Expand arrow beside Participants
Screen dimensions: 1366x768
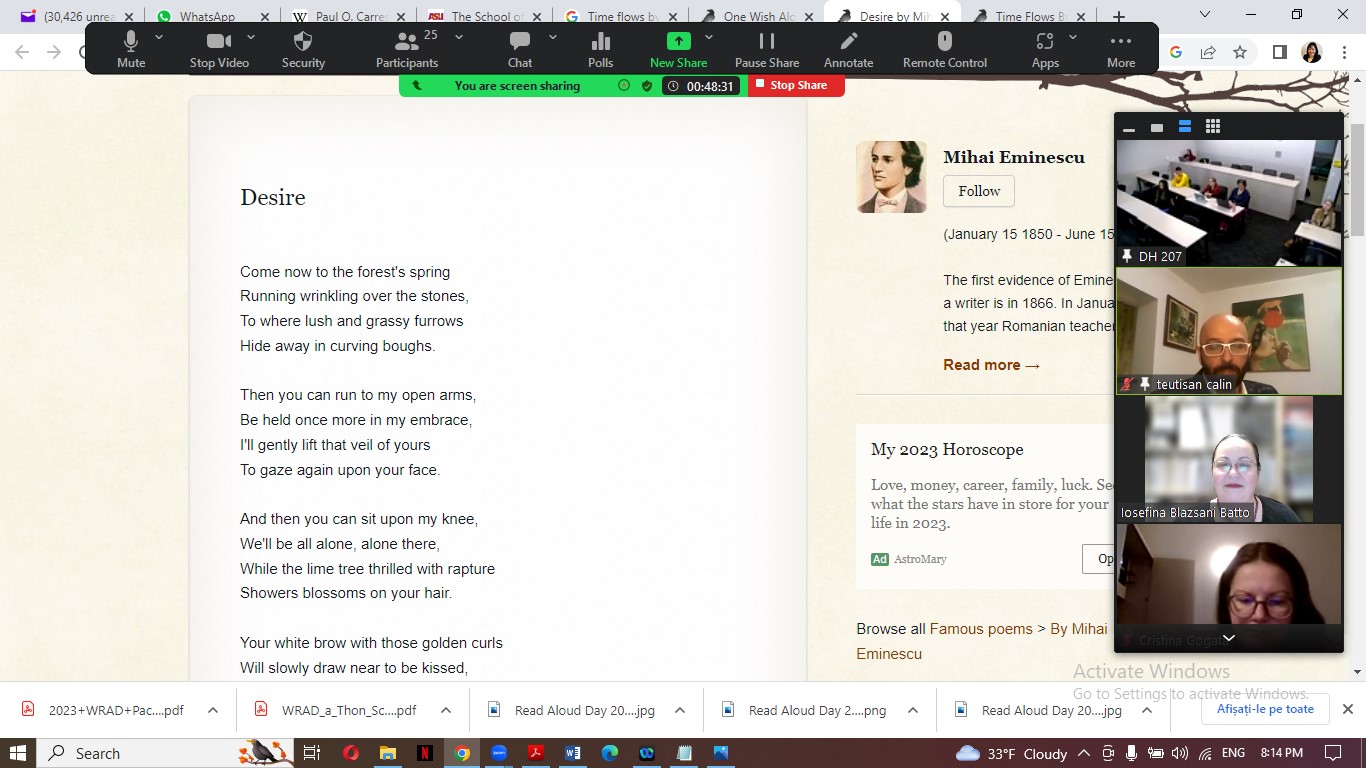[459, 37]
